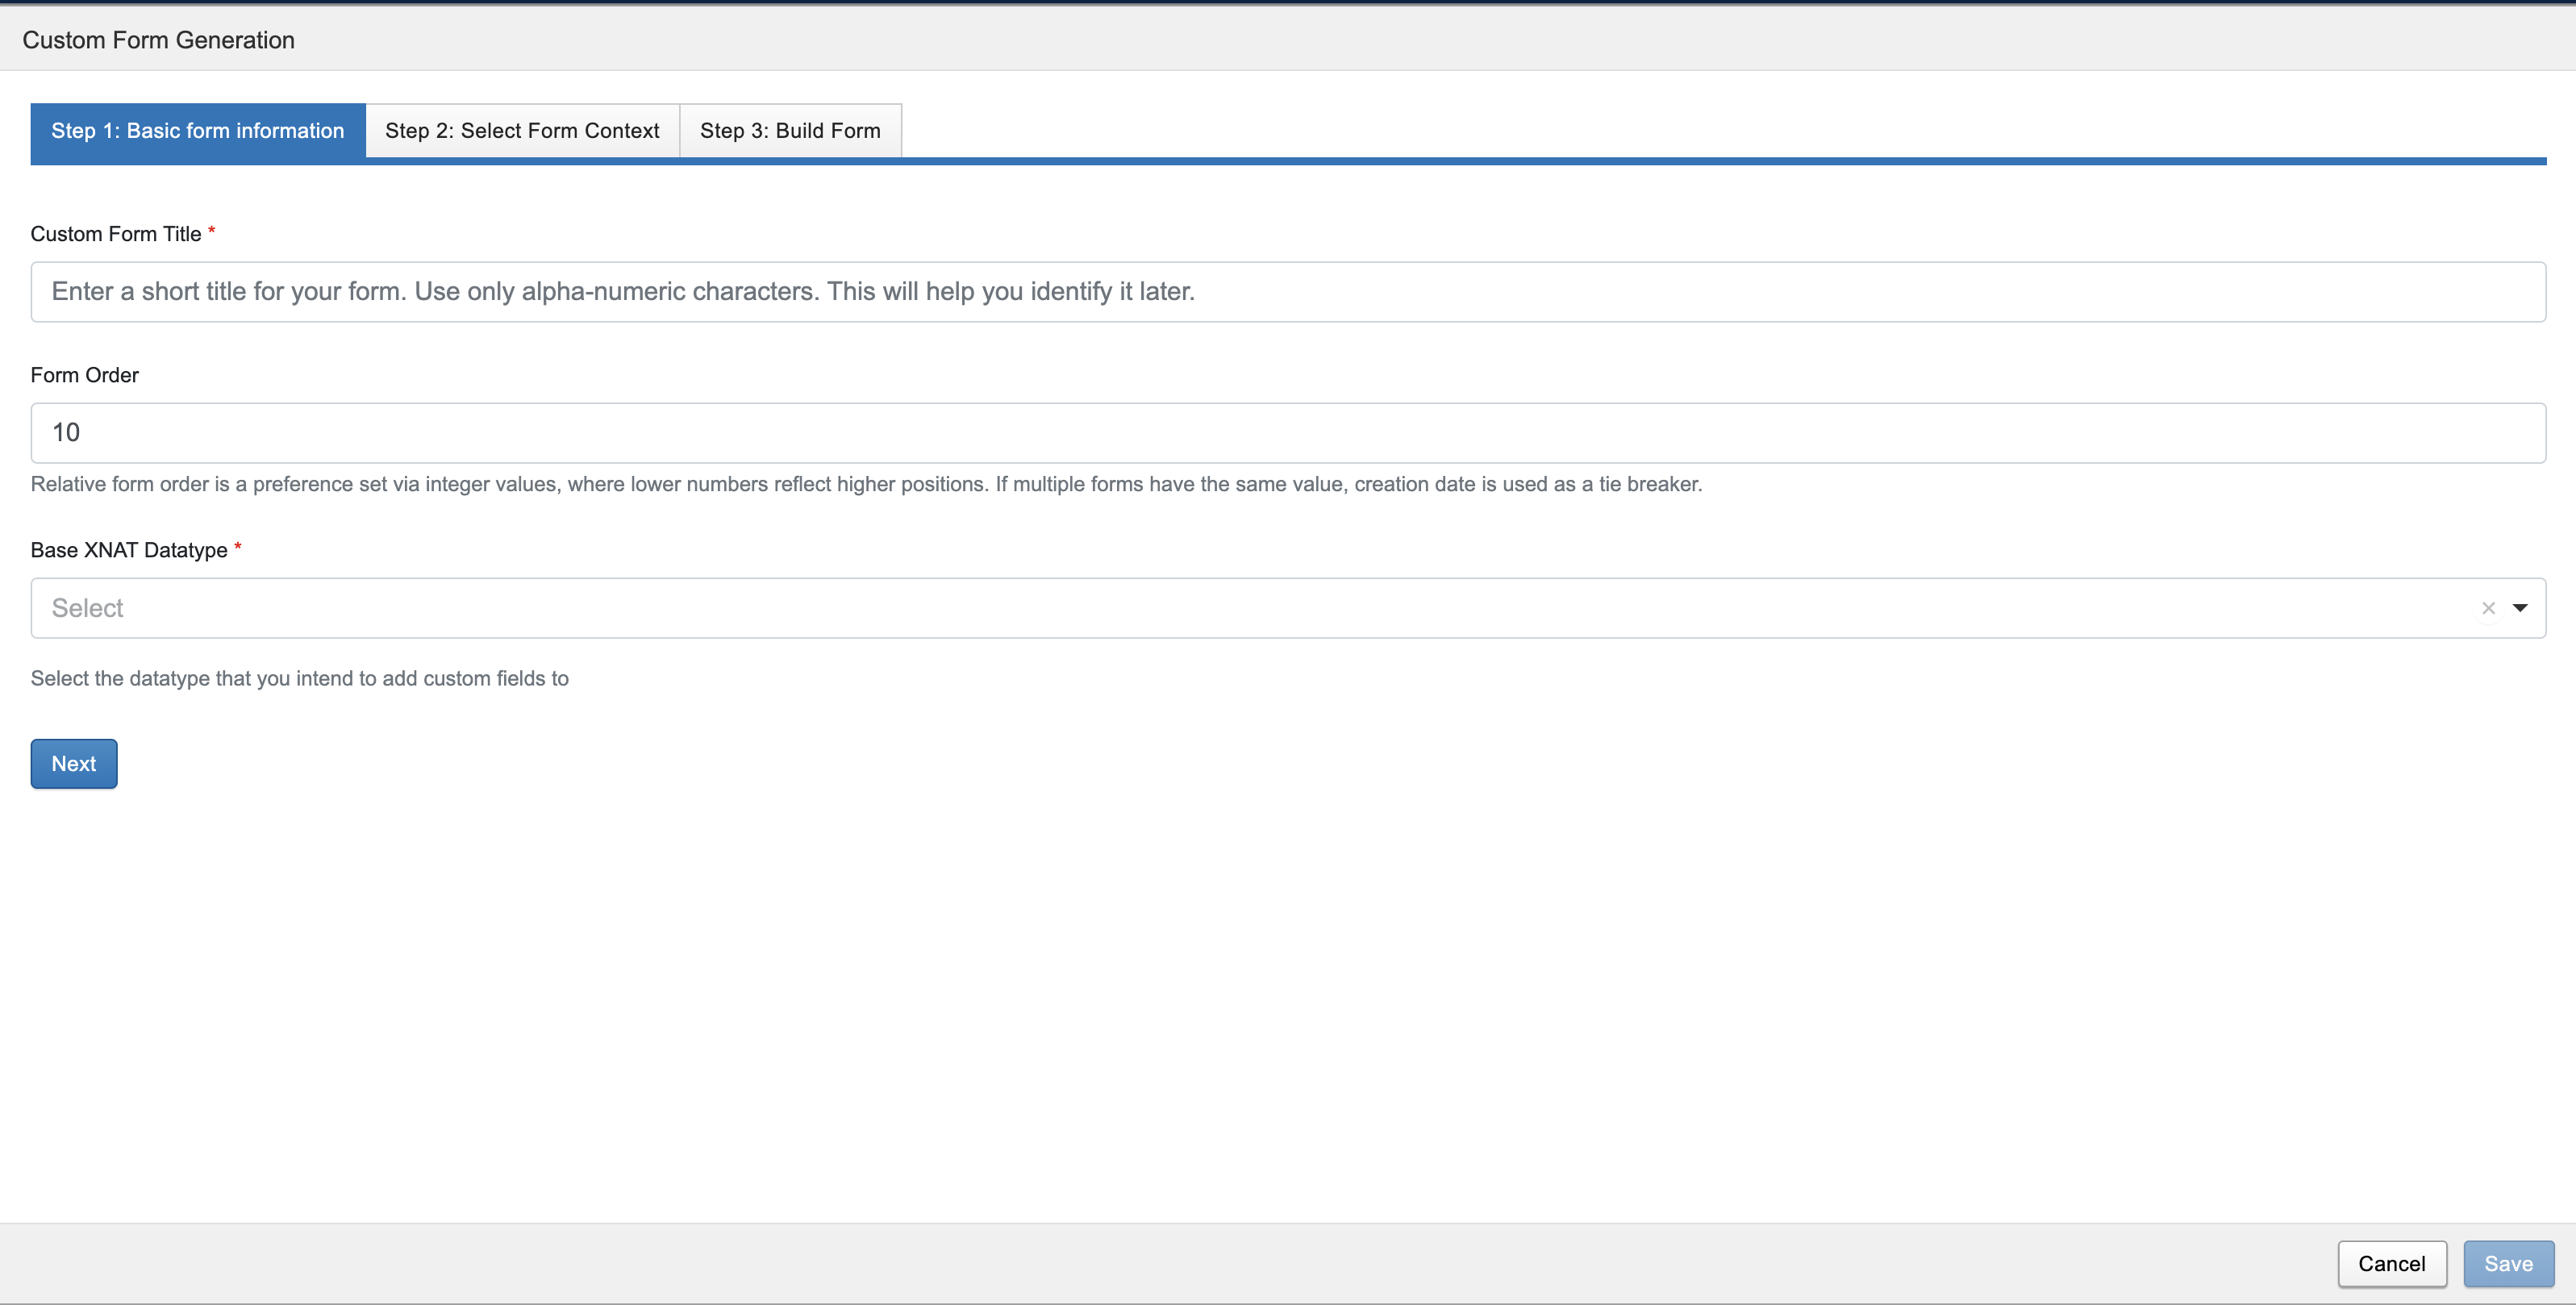Click the Custom Form Title label
Screen dimensions: 2576x1305
click(x=116, y=234)
